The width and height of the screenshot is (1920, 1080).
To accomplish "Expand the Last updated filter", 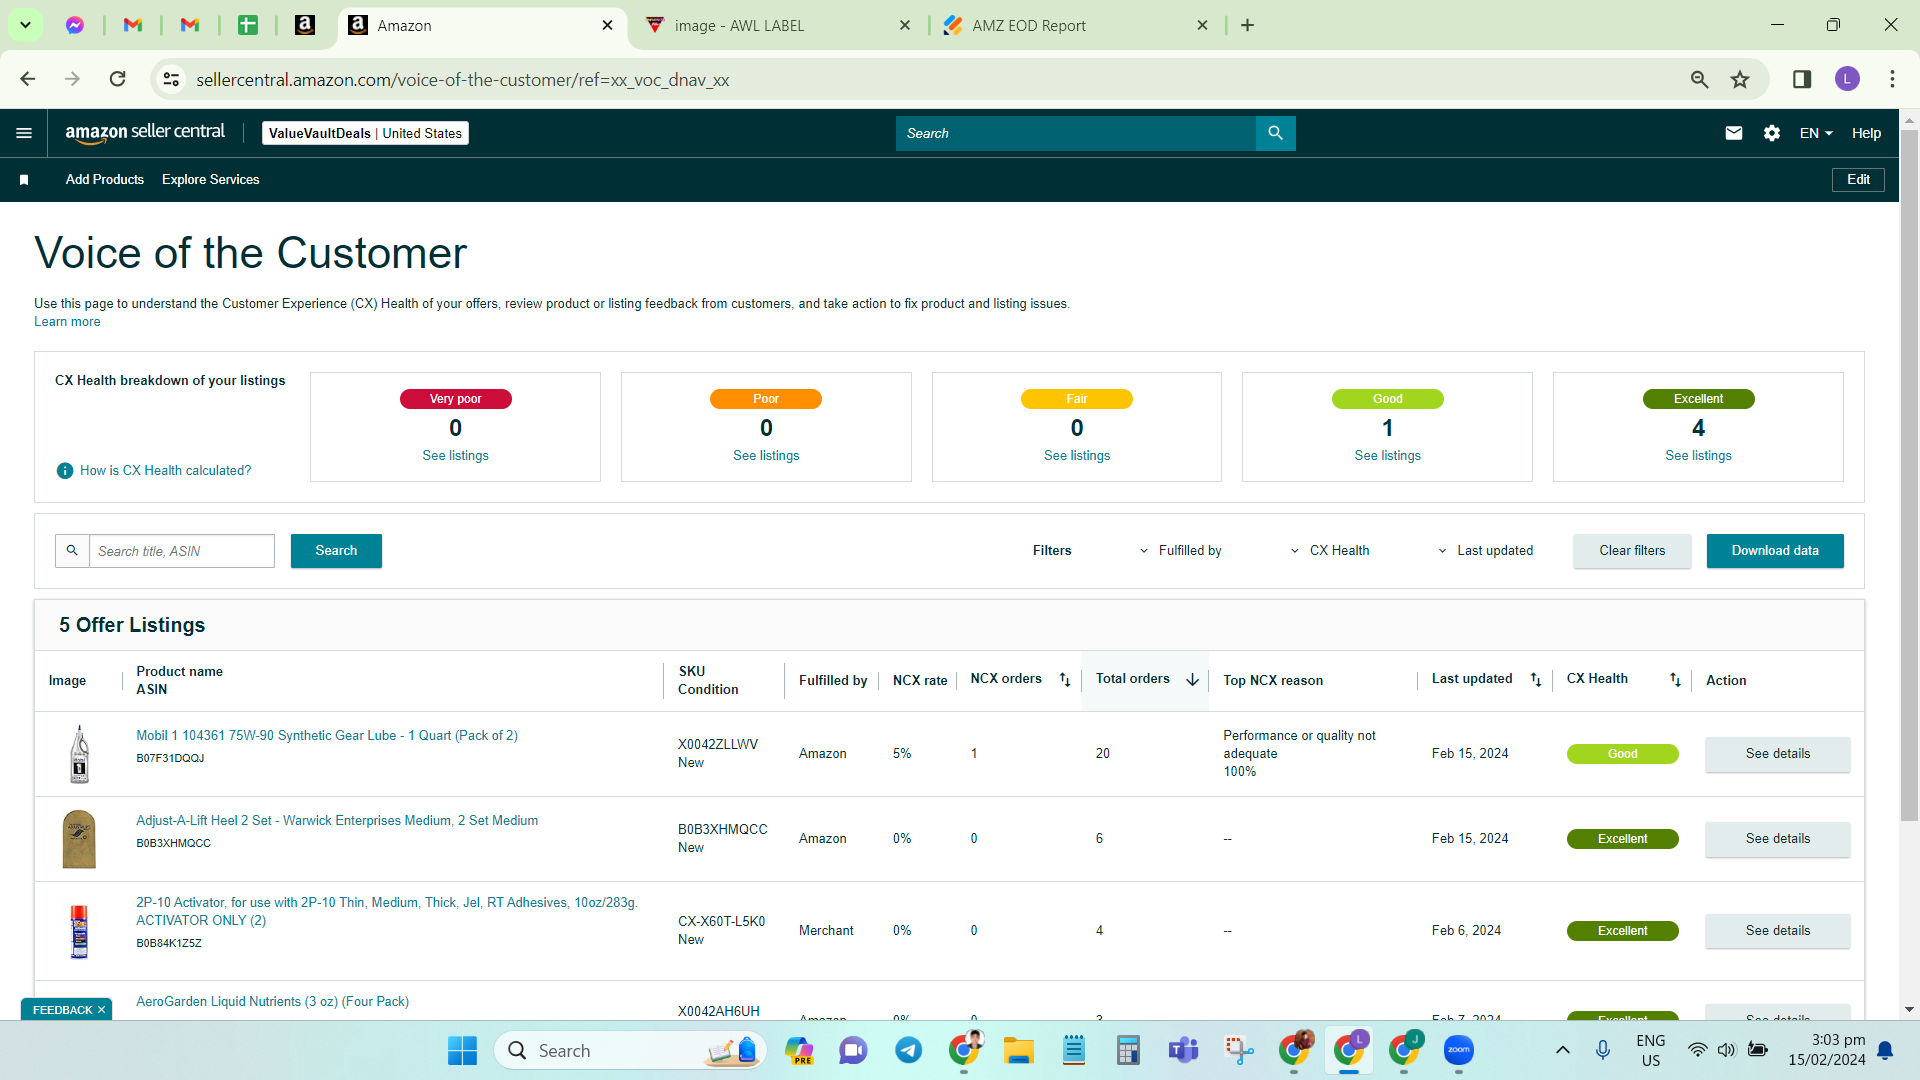I will pos(1485,551).
